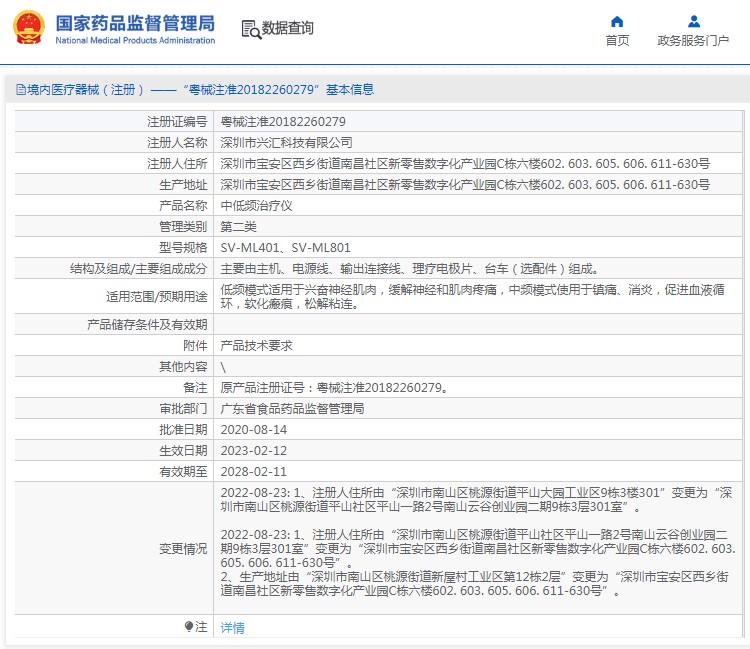This screenshot has width=750, height=649.
Task: Click the NMPA national emblem logo
Action: click(x=28, y=28)
